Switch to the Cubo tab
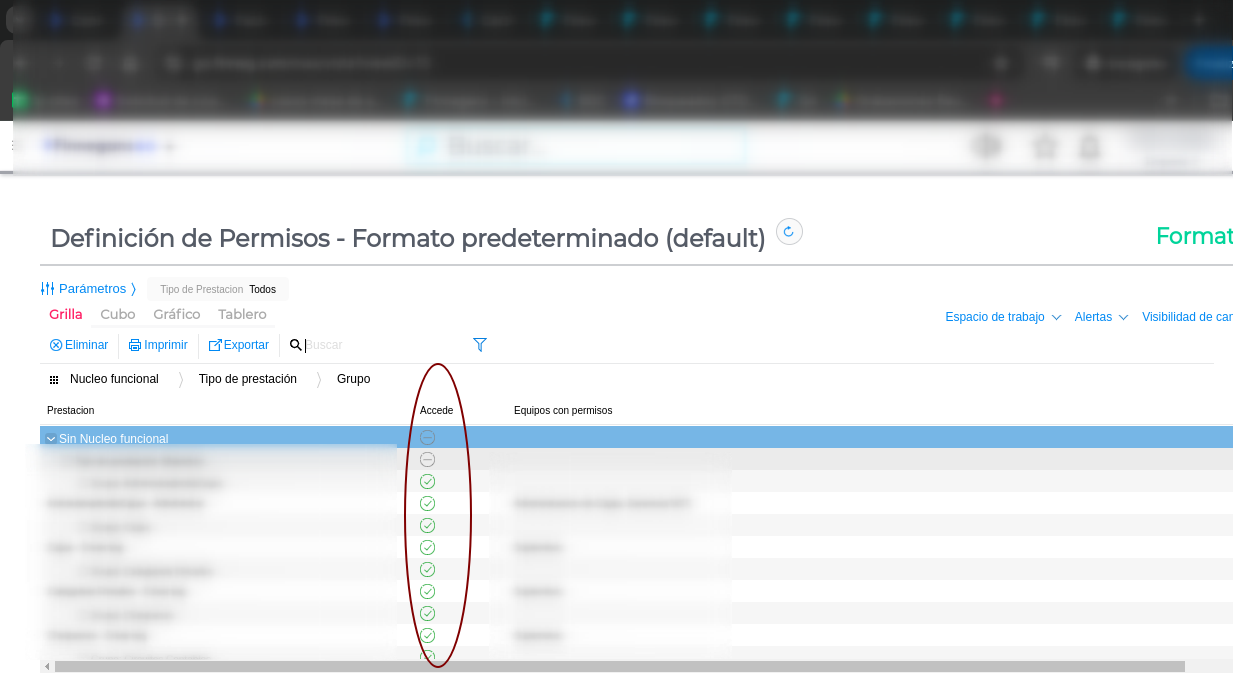Screen dimensions: 1233x673 [x=118, y=314]
